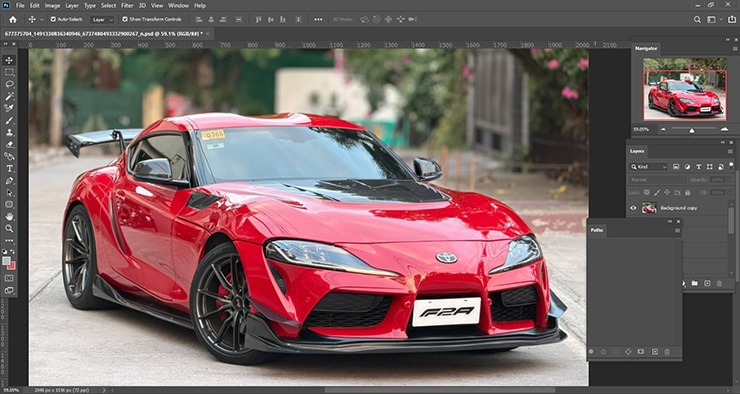Click the align right edges icon
The height and width of the screenshot is (394, 740).
pos(223,19)
